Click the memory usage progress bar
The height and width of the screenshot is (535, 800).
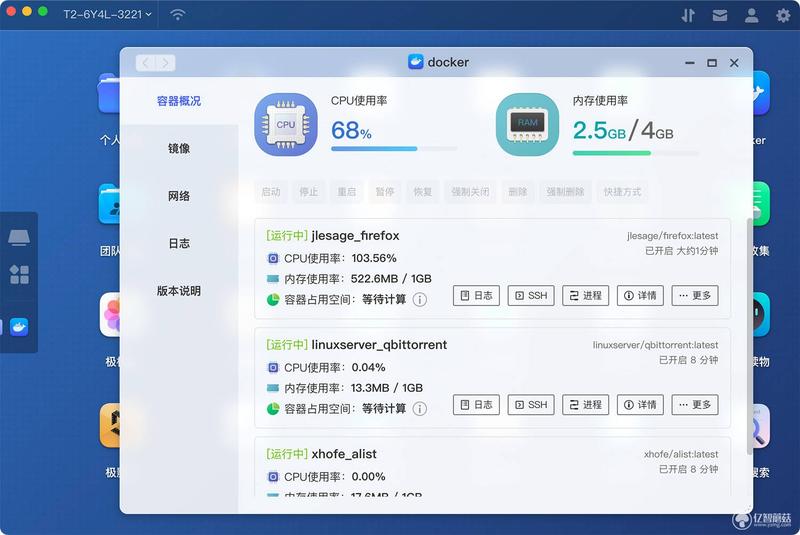click(x=635, y=152)
